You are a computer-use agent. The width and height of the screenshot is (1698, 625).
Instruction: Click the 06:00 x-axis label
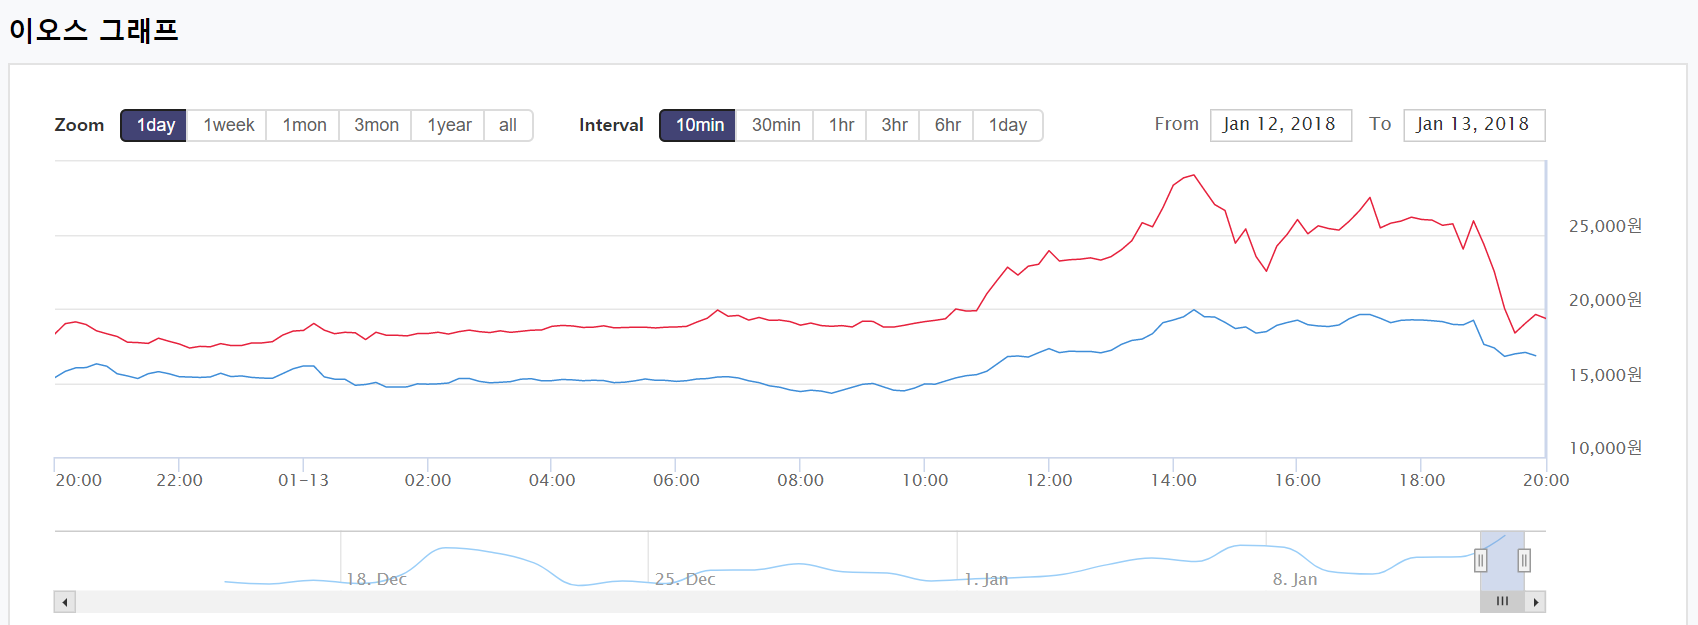point(676,480)
